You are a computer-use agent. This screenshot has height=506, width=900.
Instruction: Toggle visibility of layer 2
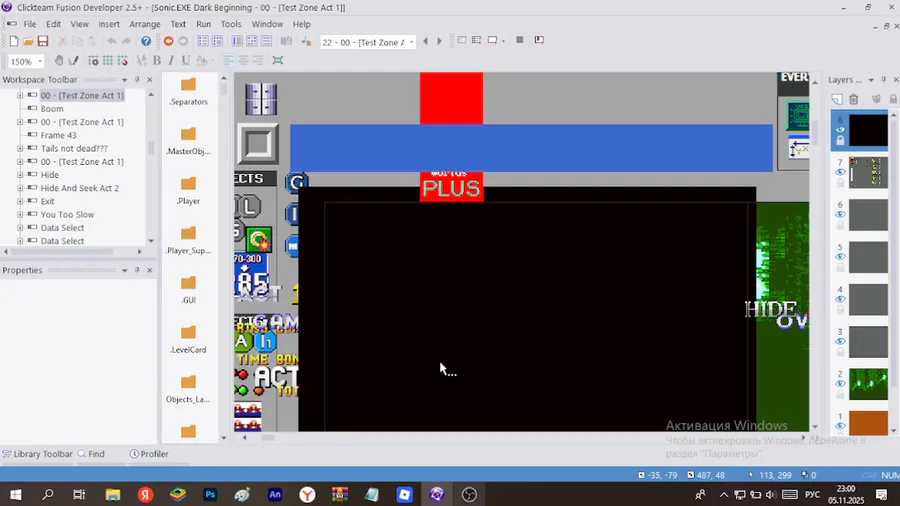pyautogui.click(x=840, y=383)
